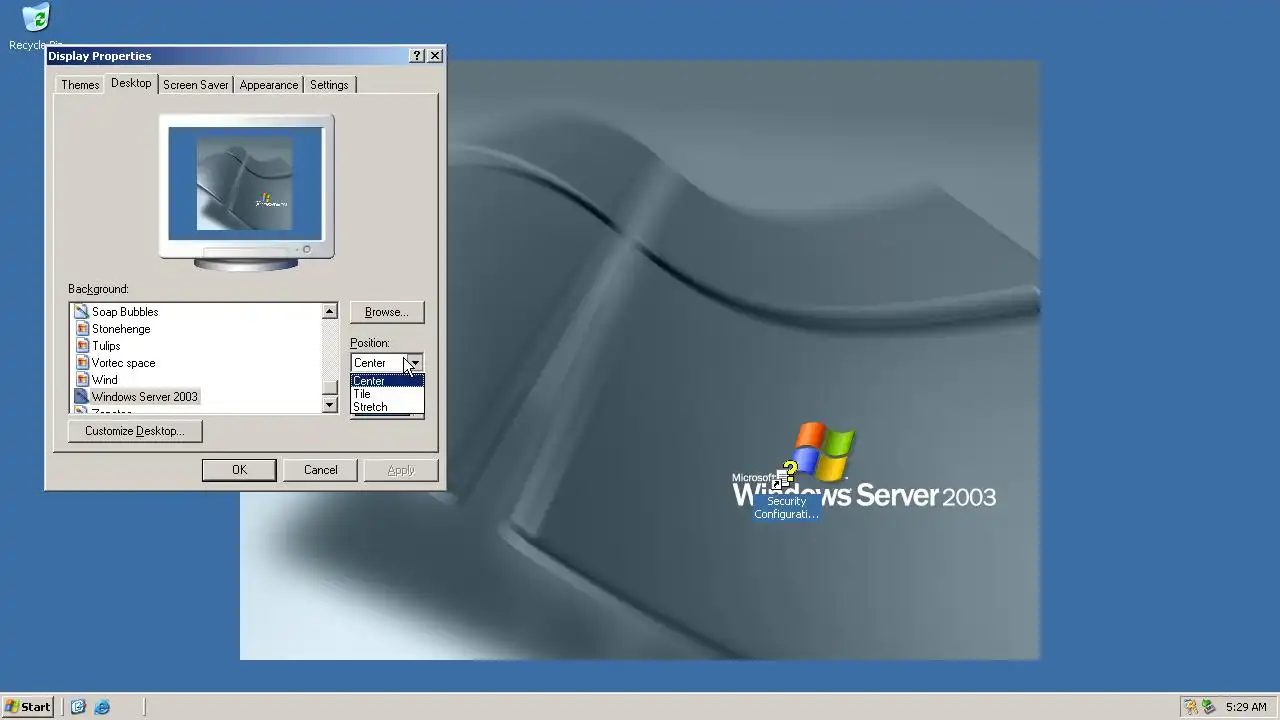1280x720 pixels.
Task: Click the Apply button
Action: pyautogui.click(x=401, y=470)
